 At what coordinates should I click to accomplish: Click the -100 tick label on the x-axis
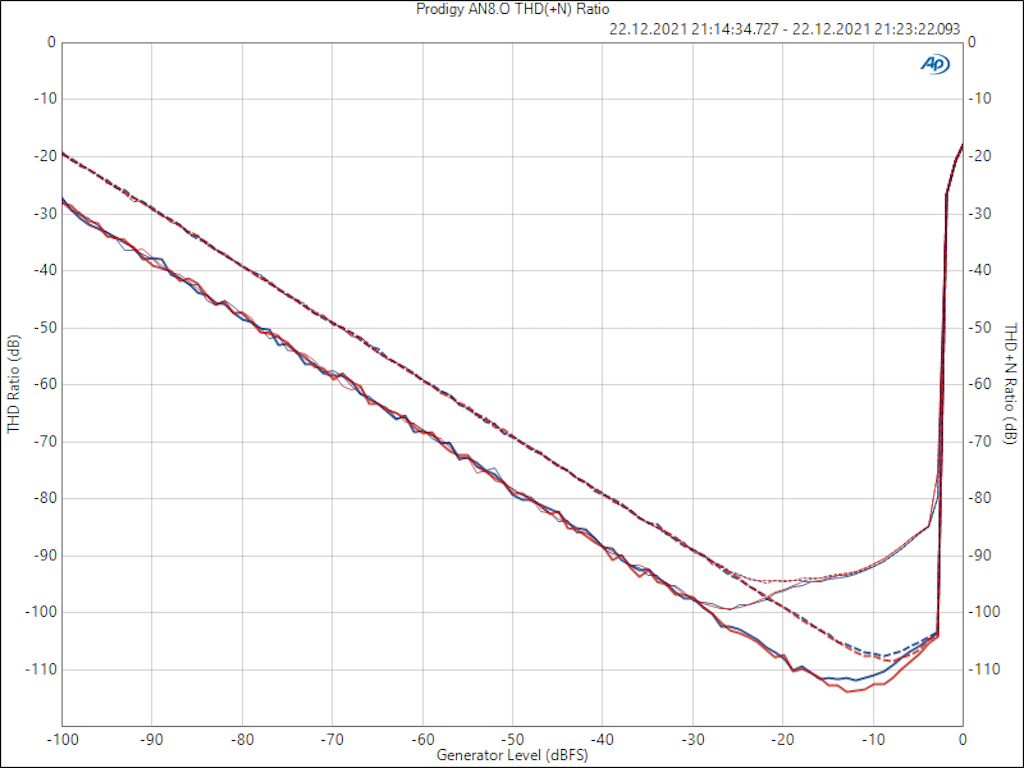click(62, 740)
